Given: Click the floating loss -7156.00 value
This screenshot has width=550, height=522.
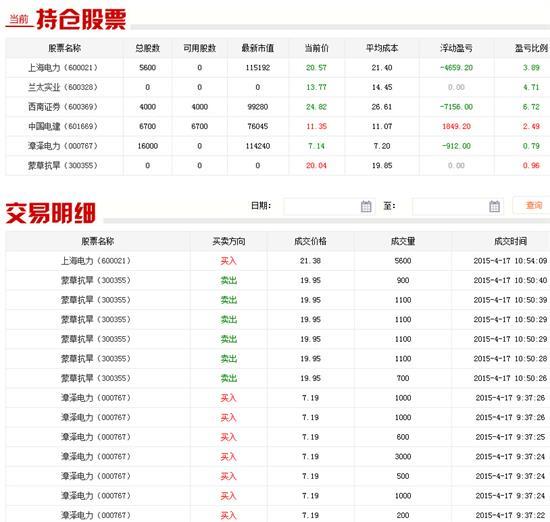Looking at the screenshot, I should [456, 107].
